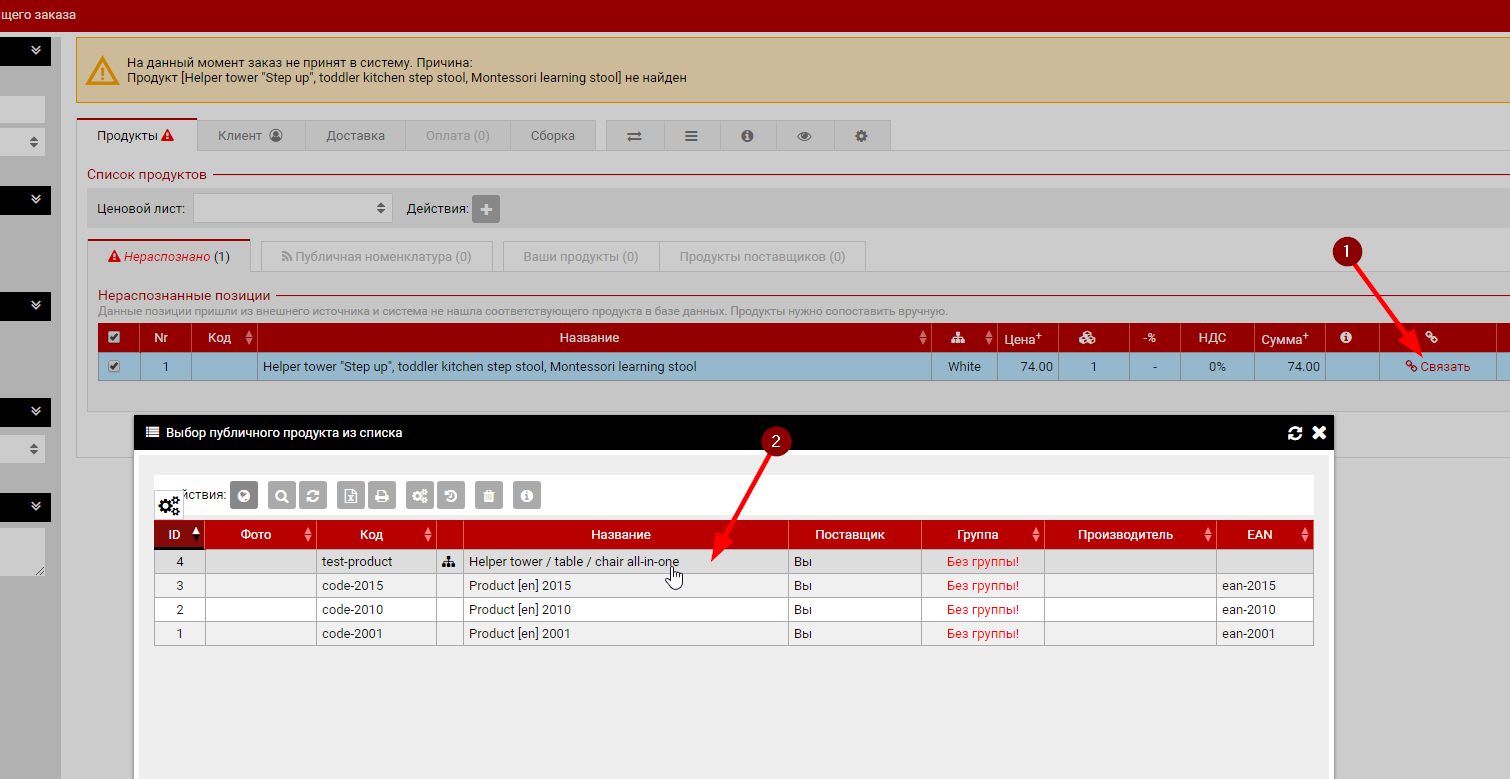Click the Связать link in the product row
This screenshot has height=779, width=1510.
click(x=1438, y=367)
